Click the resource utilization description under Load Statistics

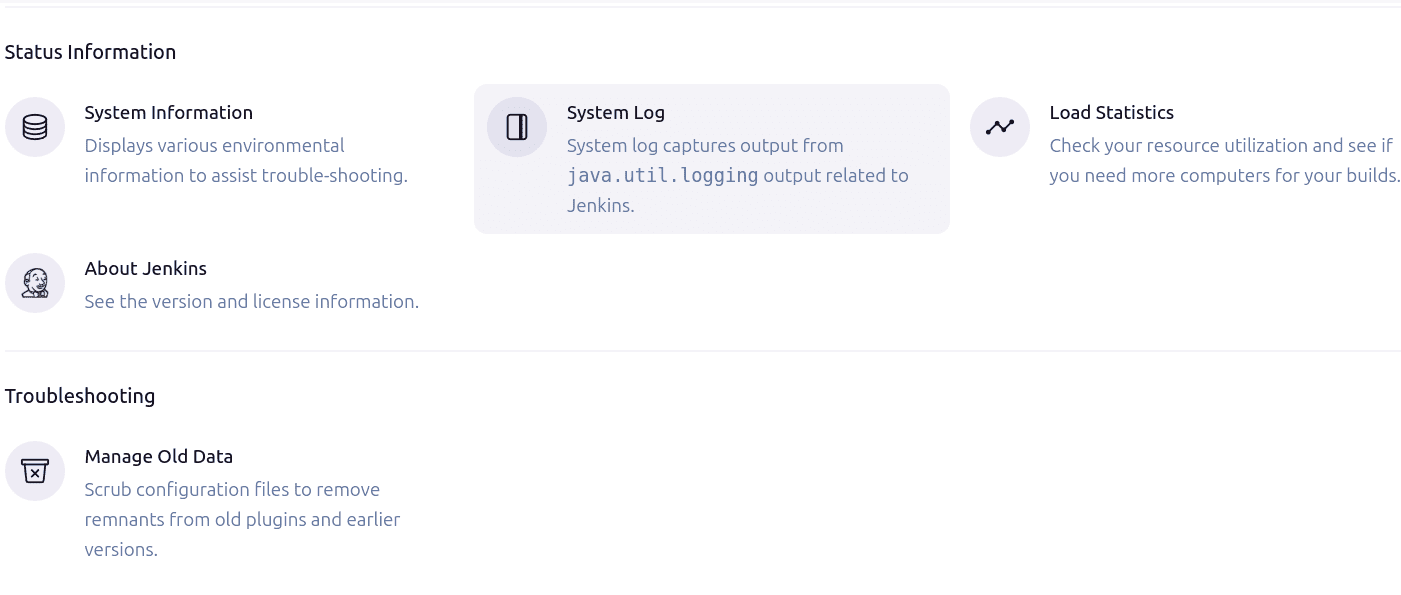(1224, 160)
